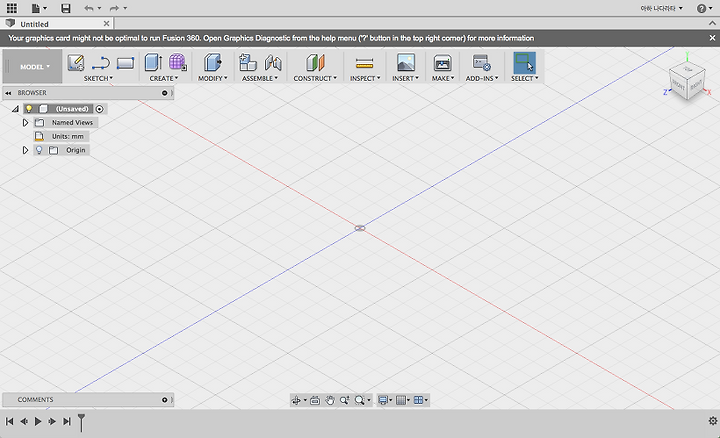Activate the Extrude tool
This screenshot has width=720, height=438.
click(x=154, y=62)
